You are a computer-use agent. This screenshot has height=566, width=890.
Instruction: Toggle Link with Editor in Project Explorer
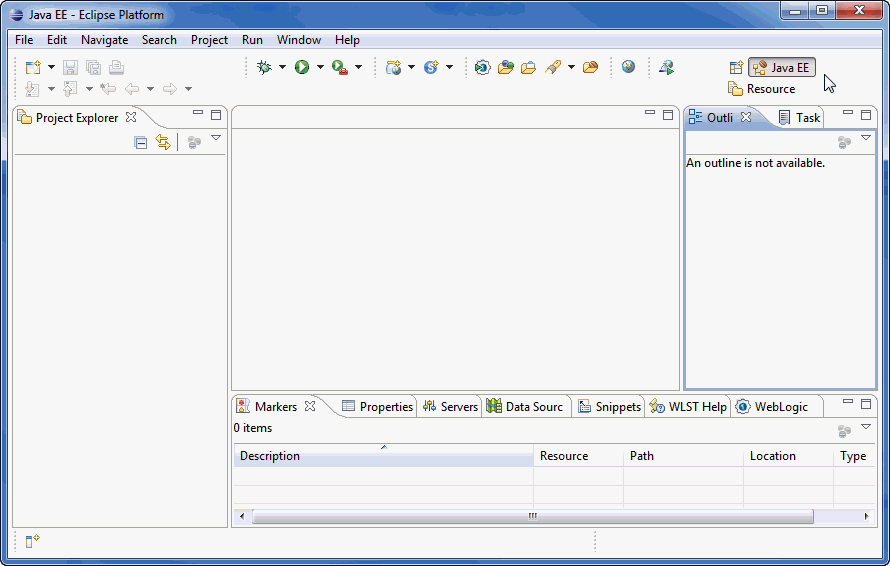pos(163,143)
